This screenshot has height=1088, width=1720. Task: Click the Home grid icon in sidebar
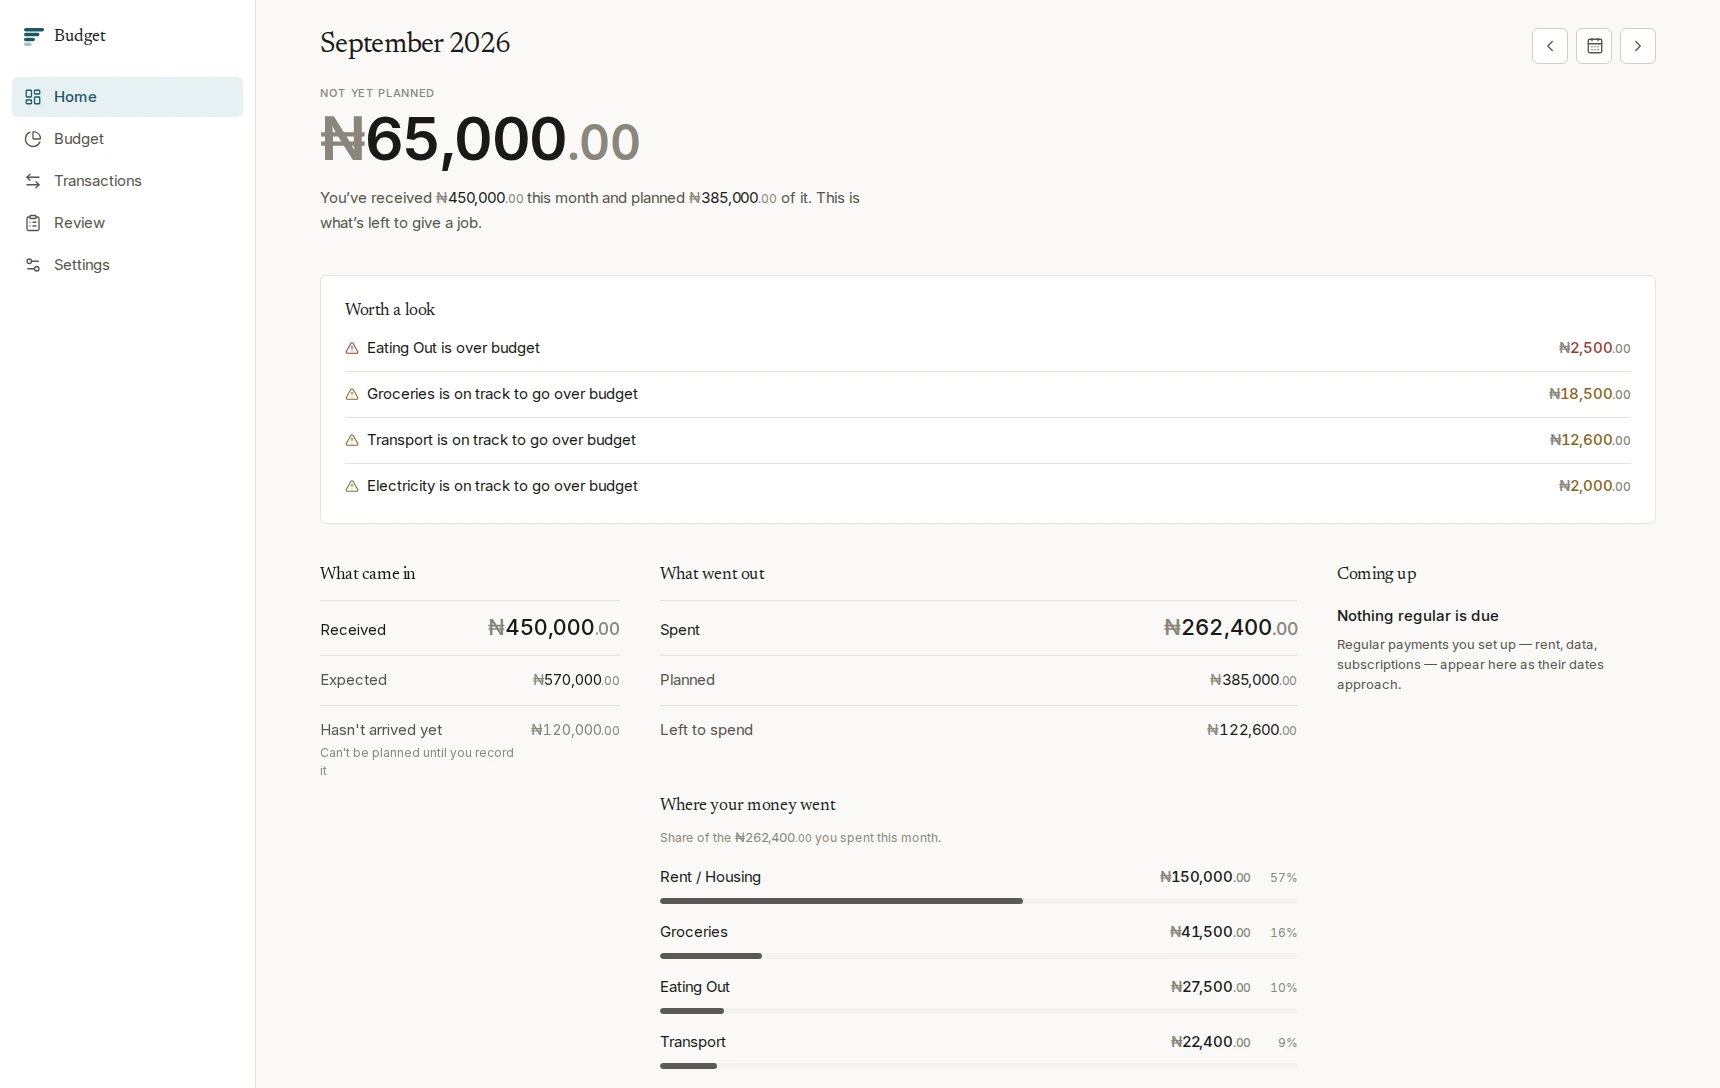click(33, 97)
